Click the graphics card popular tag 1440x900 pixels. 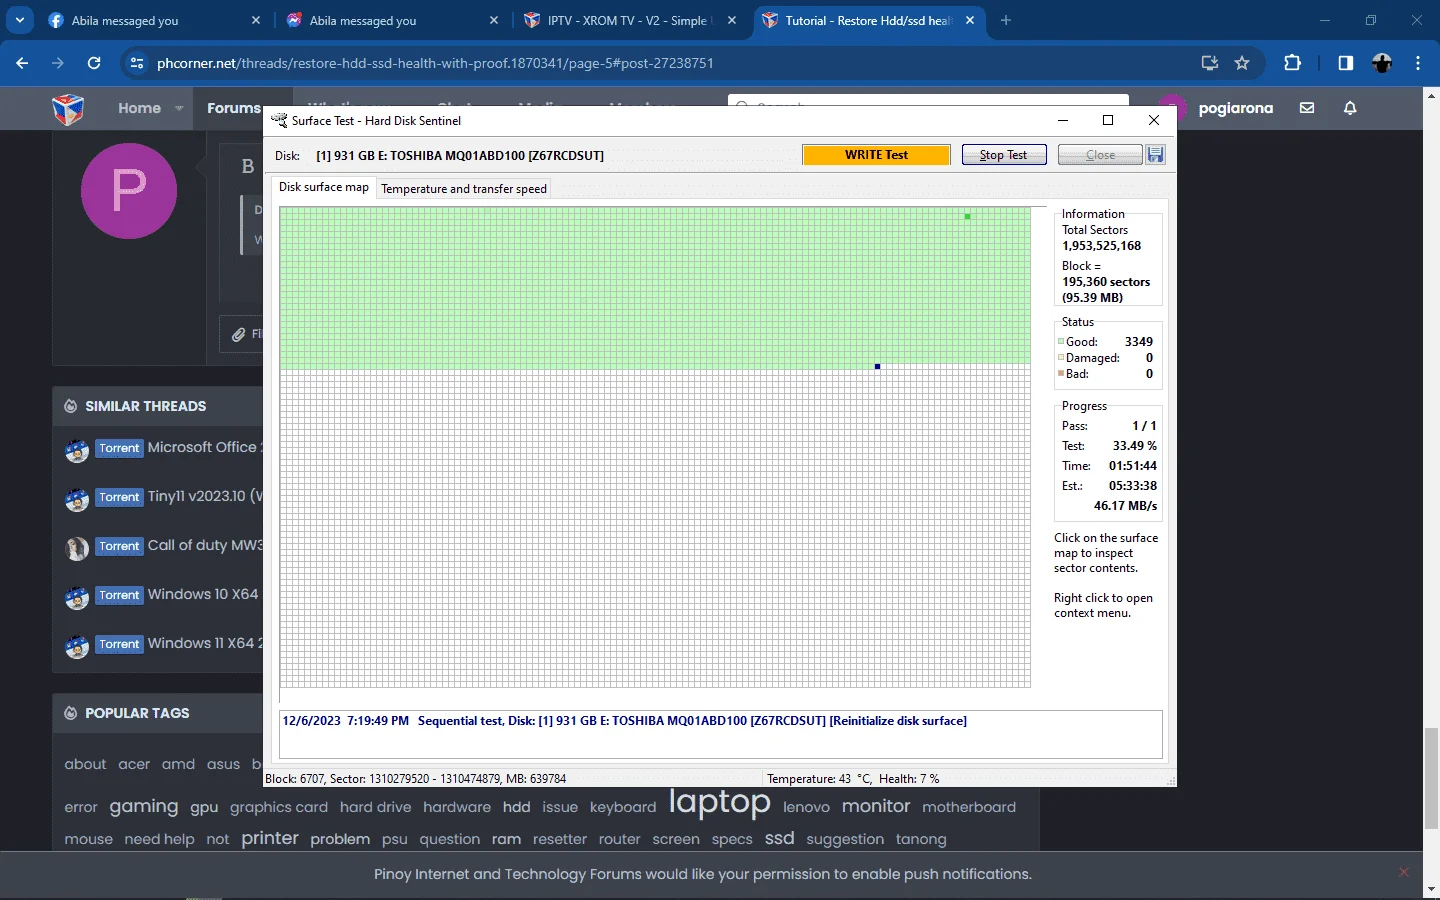[278, 807]
